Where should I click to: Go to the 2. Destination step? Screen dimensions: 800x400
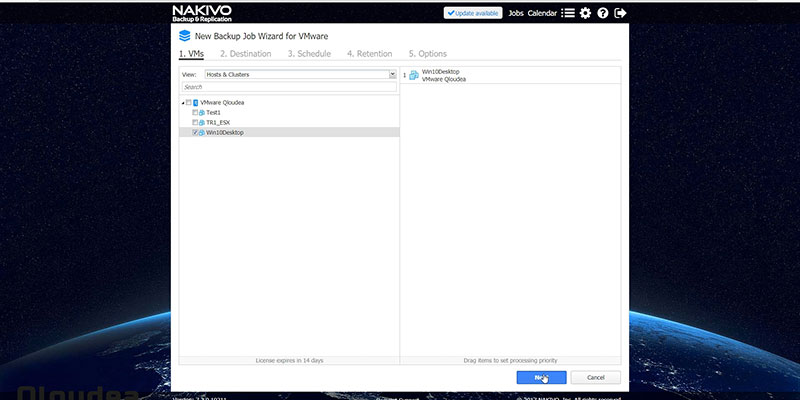click(245, 54)
